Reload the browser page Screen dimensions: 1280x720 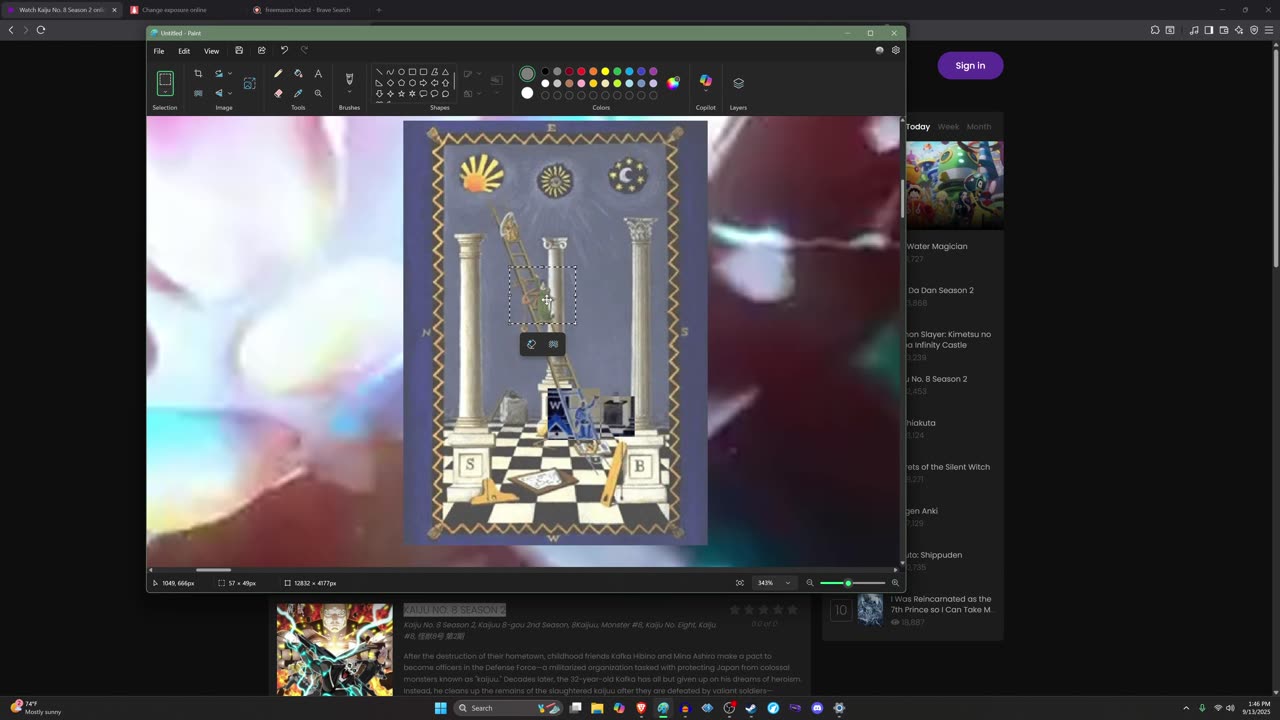(41, 30)
